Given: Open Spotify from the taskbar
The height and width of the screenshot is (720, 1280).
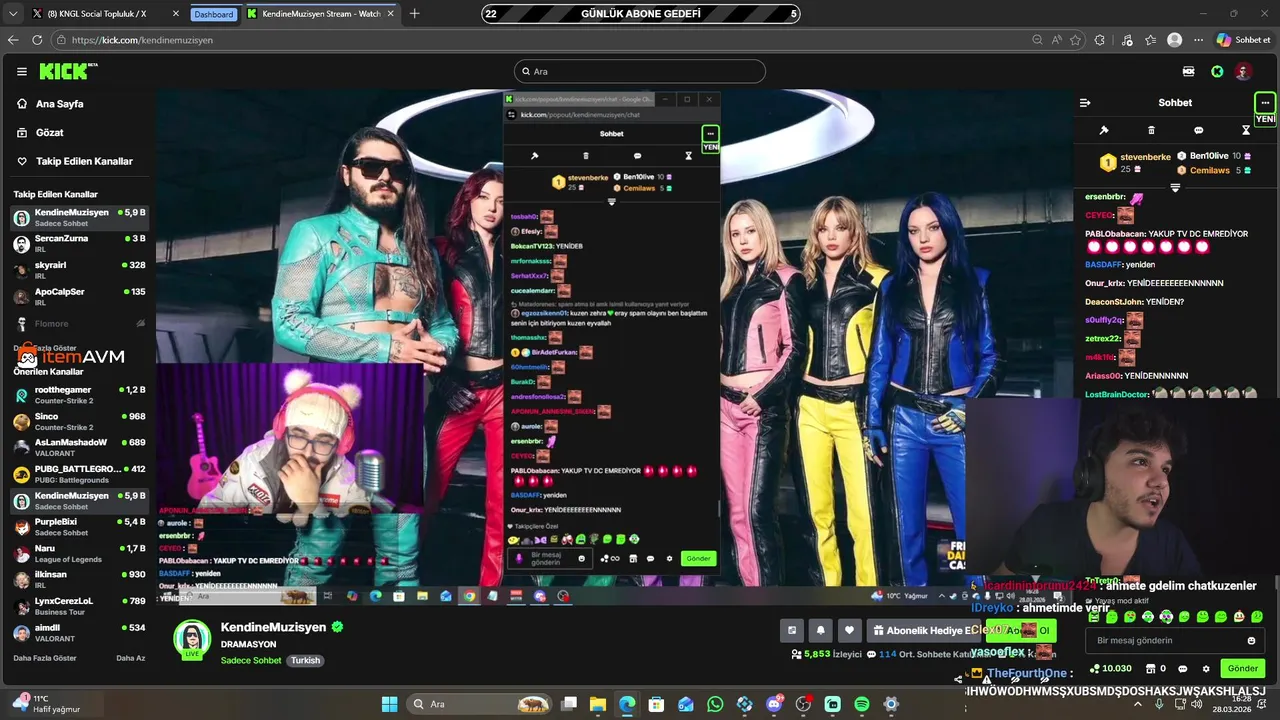Looking at the screenshot, I should (862, 704).
